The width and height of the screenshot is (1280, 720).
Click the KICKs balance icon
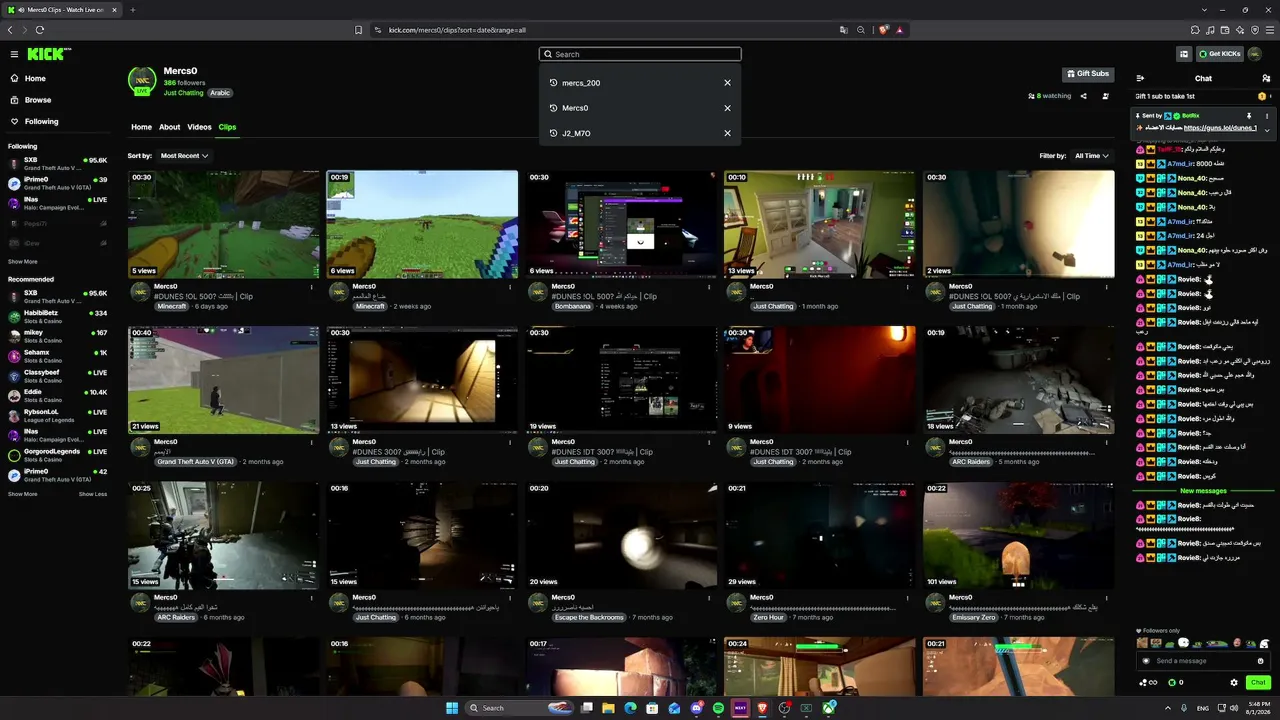[1172, 682]
